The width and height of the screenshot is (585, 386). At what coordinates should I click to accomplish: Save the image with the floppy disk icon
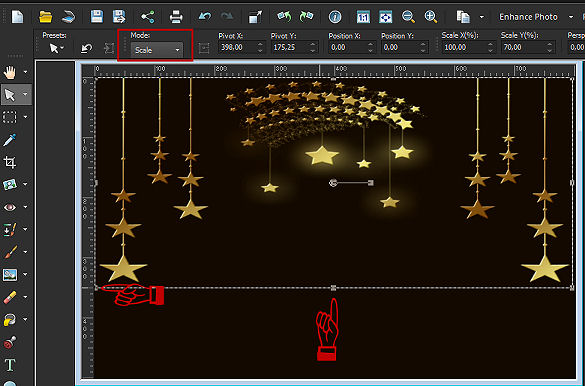97,17
